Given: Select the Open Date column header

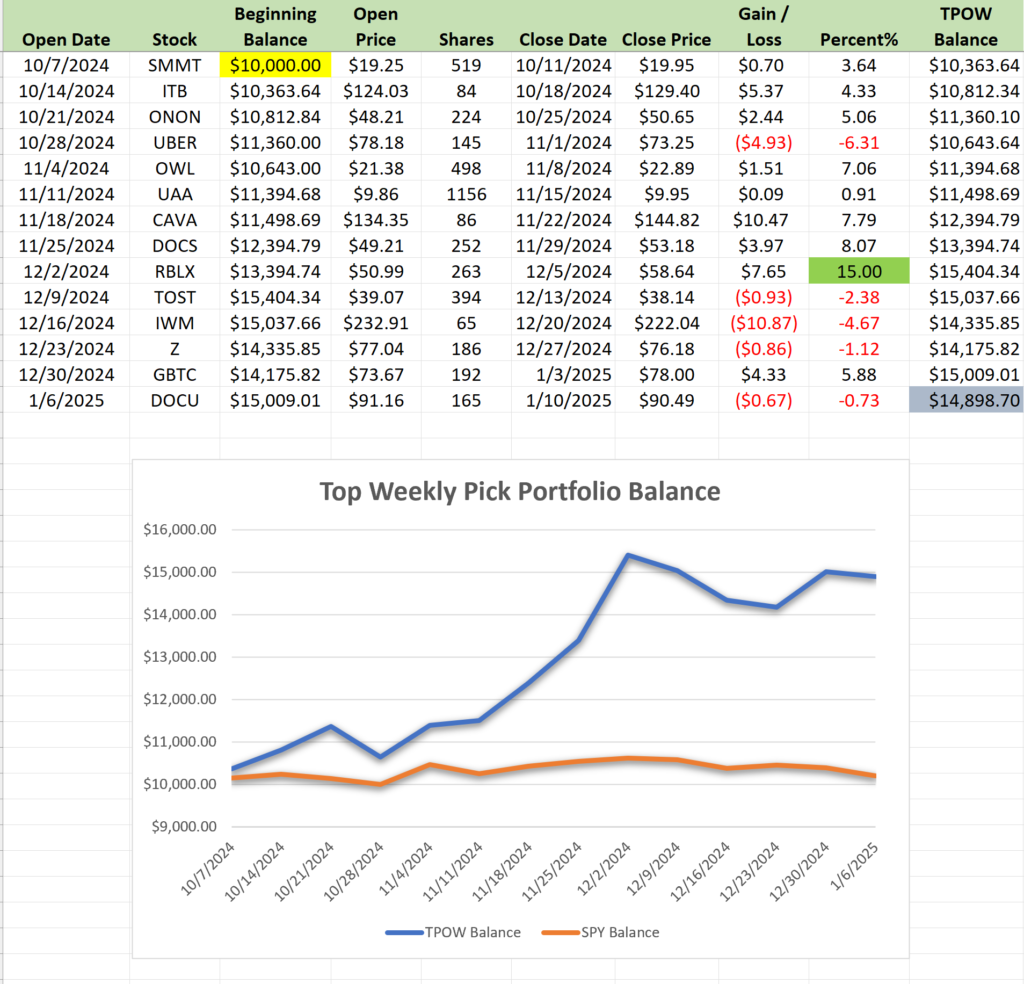Looking at the screenshot, I should click(x=66, y=40).
